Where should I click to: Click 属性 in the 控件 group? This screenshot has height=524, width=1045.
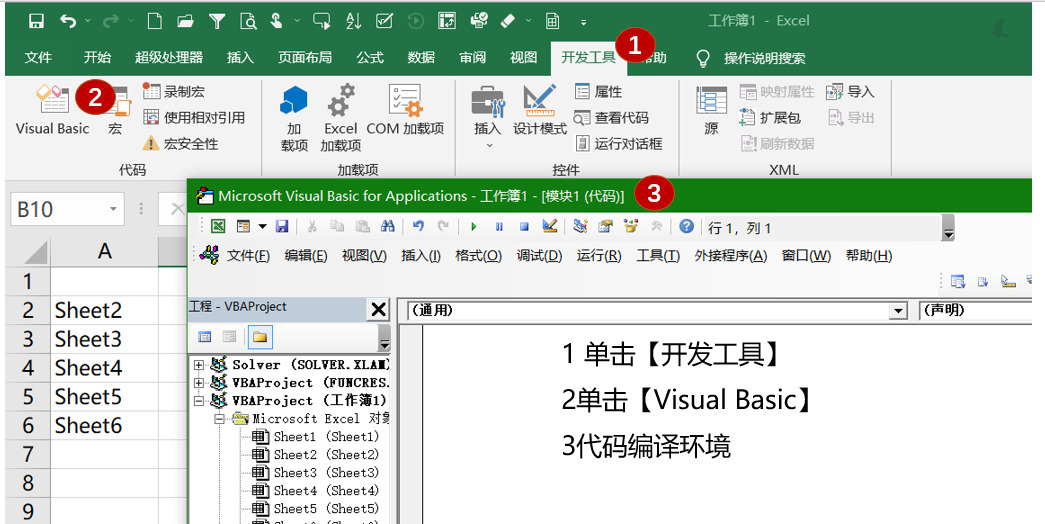tap(598, 92)
